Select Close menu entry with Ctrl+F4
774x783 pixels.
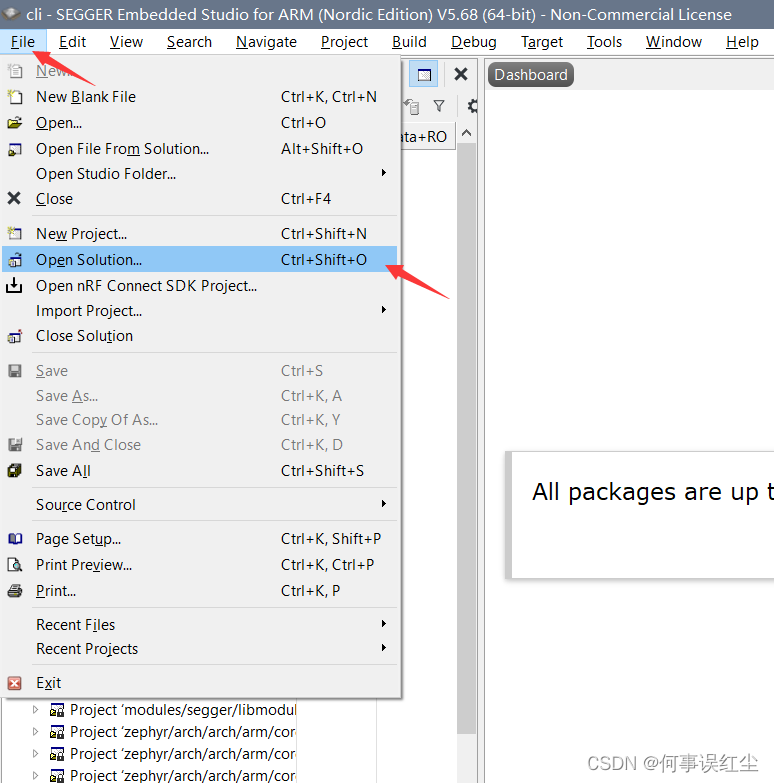point(200,198)
